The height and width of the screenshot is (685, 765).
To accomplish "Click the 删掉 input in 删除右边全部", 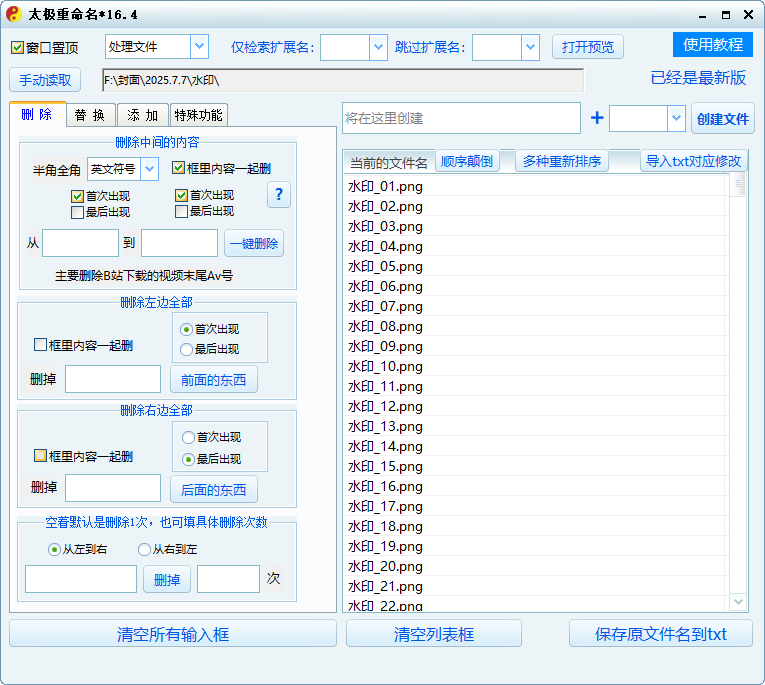I will click(113, 488).
